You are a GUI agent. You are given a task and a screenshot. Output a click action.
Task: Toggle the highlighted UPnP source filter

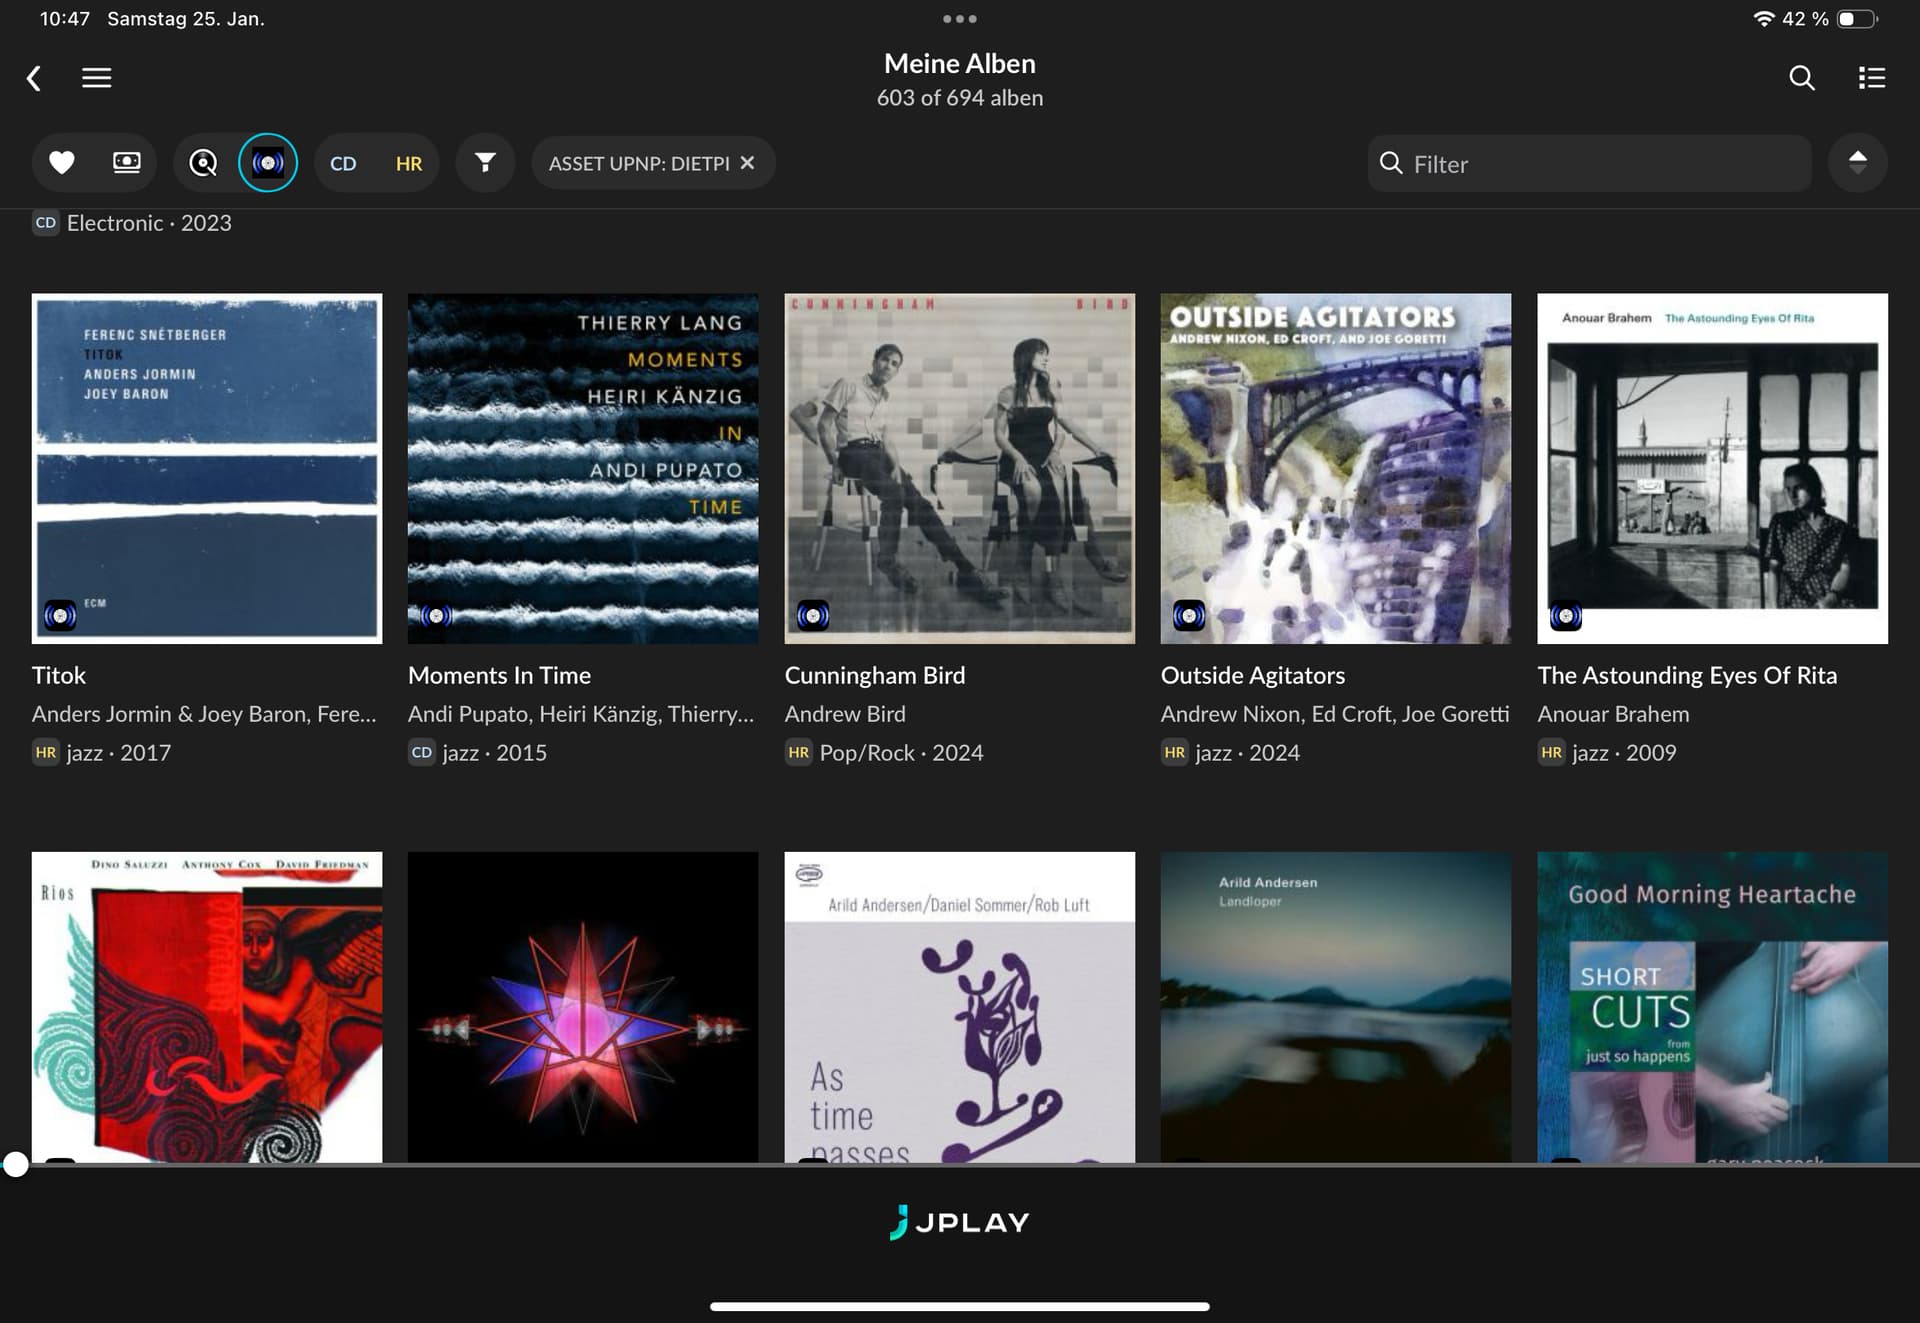[268, 163]
